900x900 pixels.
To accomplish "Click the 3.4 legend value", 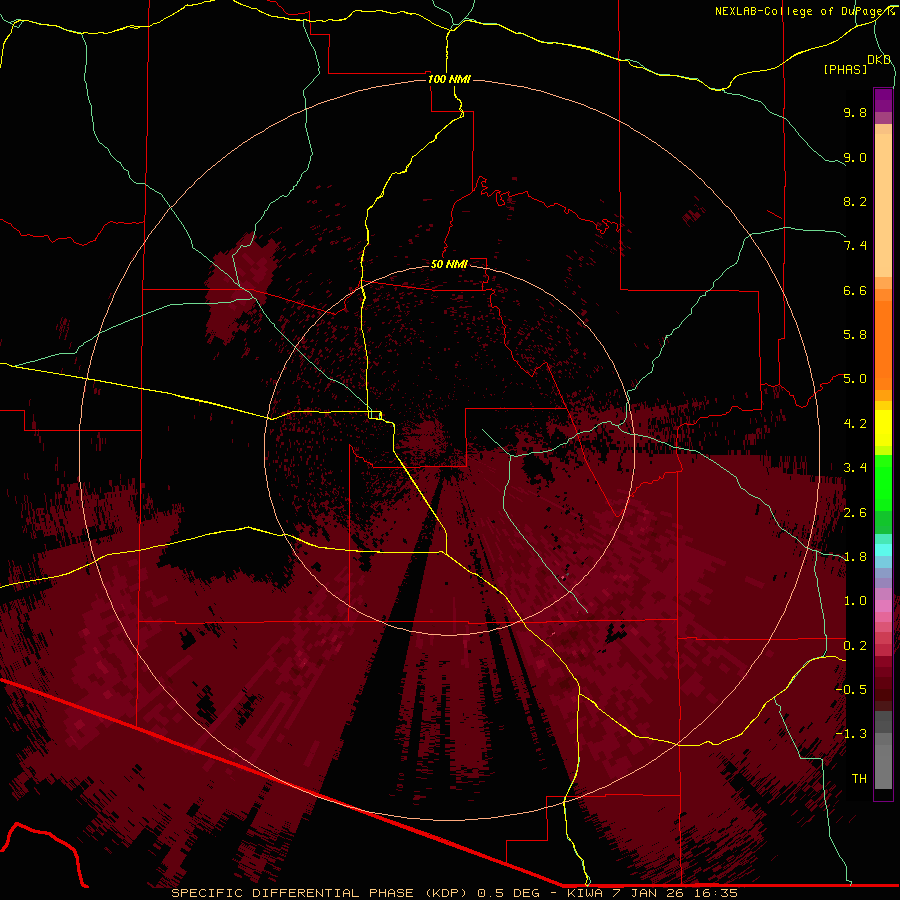I will tap(855, 468).
